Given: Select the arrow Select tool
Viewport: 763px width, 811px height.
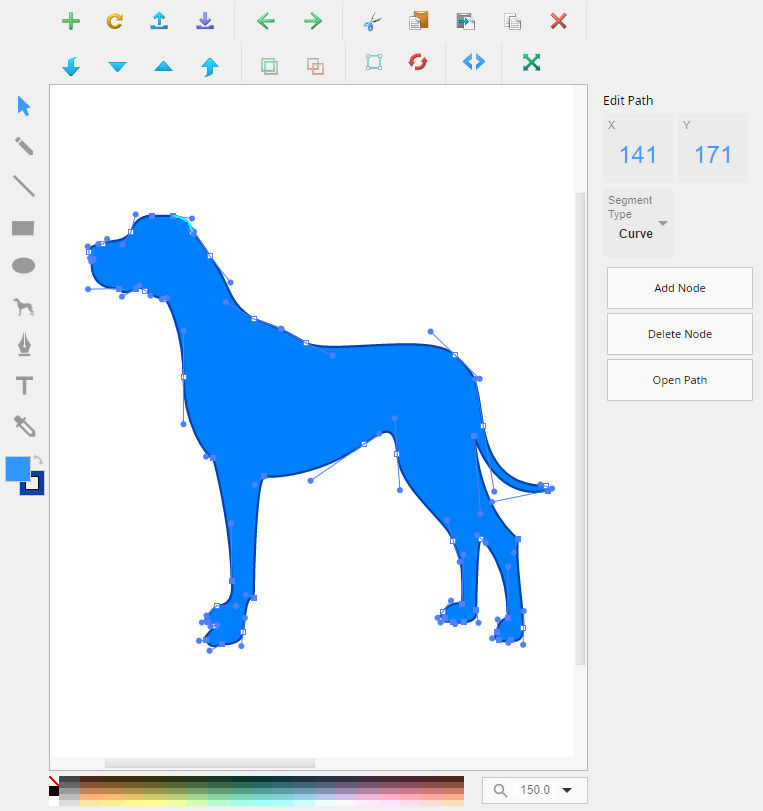Looking at the screenshot, I should (x=24, y=106).
